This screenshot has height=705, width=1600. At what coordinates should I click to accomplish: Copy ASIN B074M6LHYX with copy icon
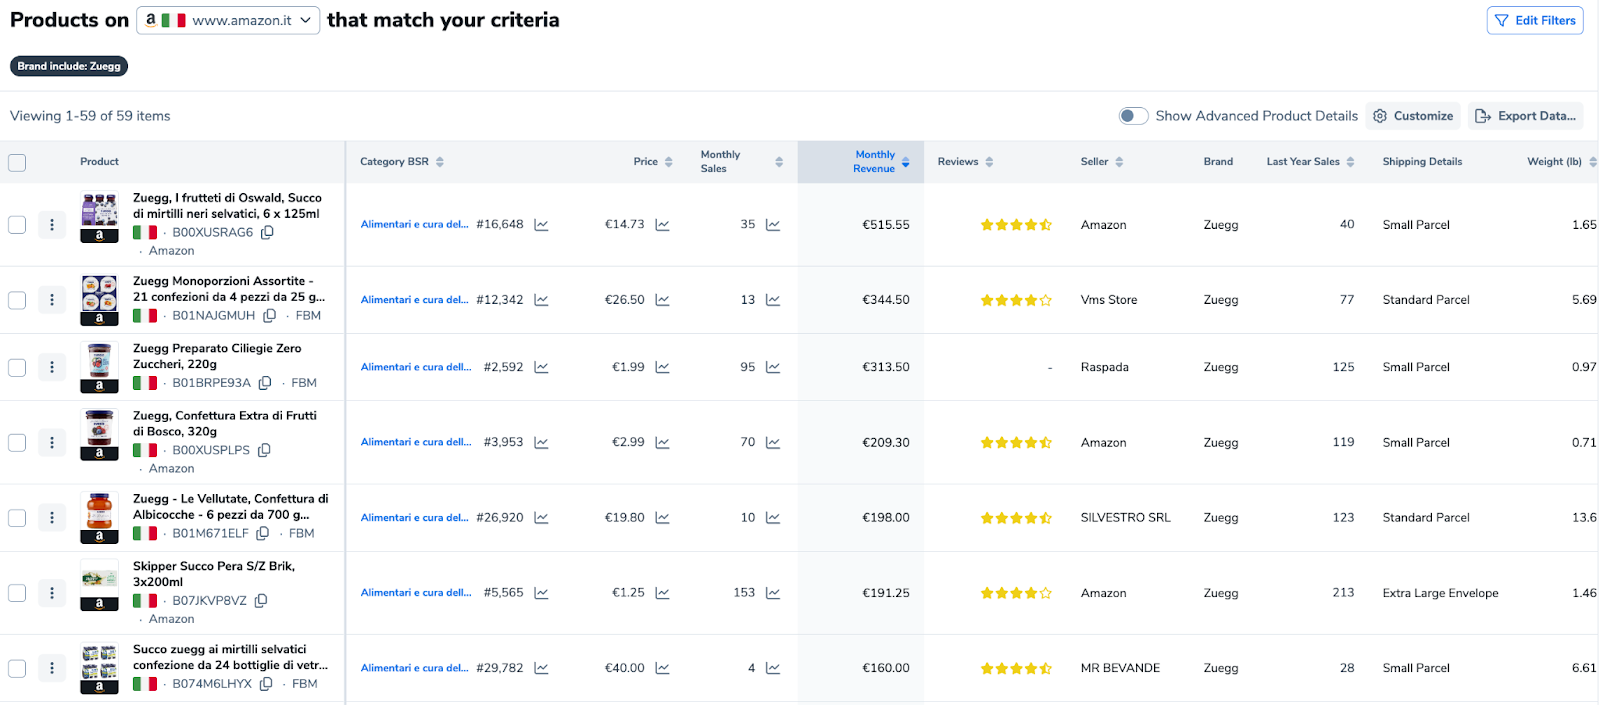pos(266,684)
